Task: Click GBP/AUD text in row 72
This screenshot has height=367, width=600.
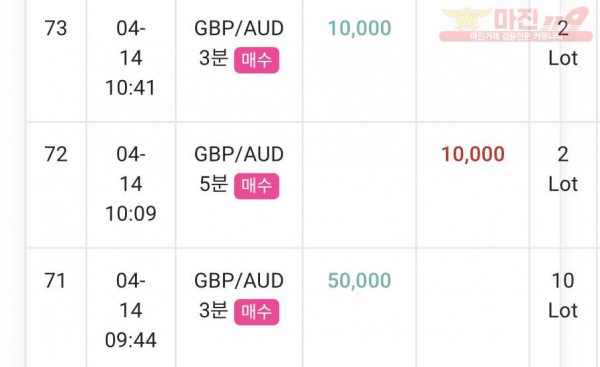Action: coord(239,154)
